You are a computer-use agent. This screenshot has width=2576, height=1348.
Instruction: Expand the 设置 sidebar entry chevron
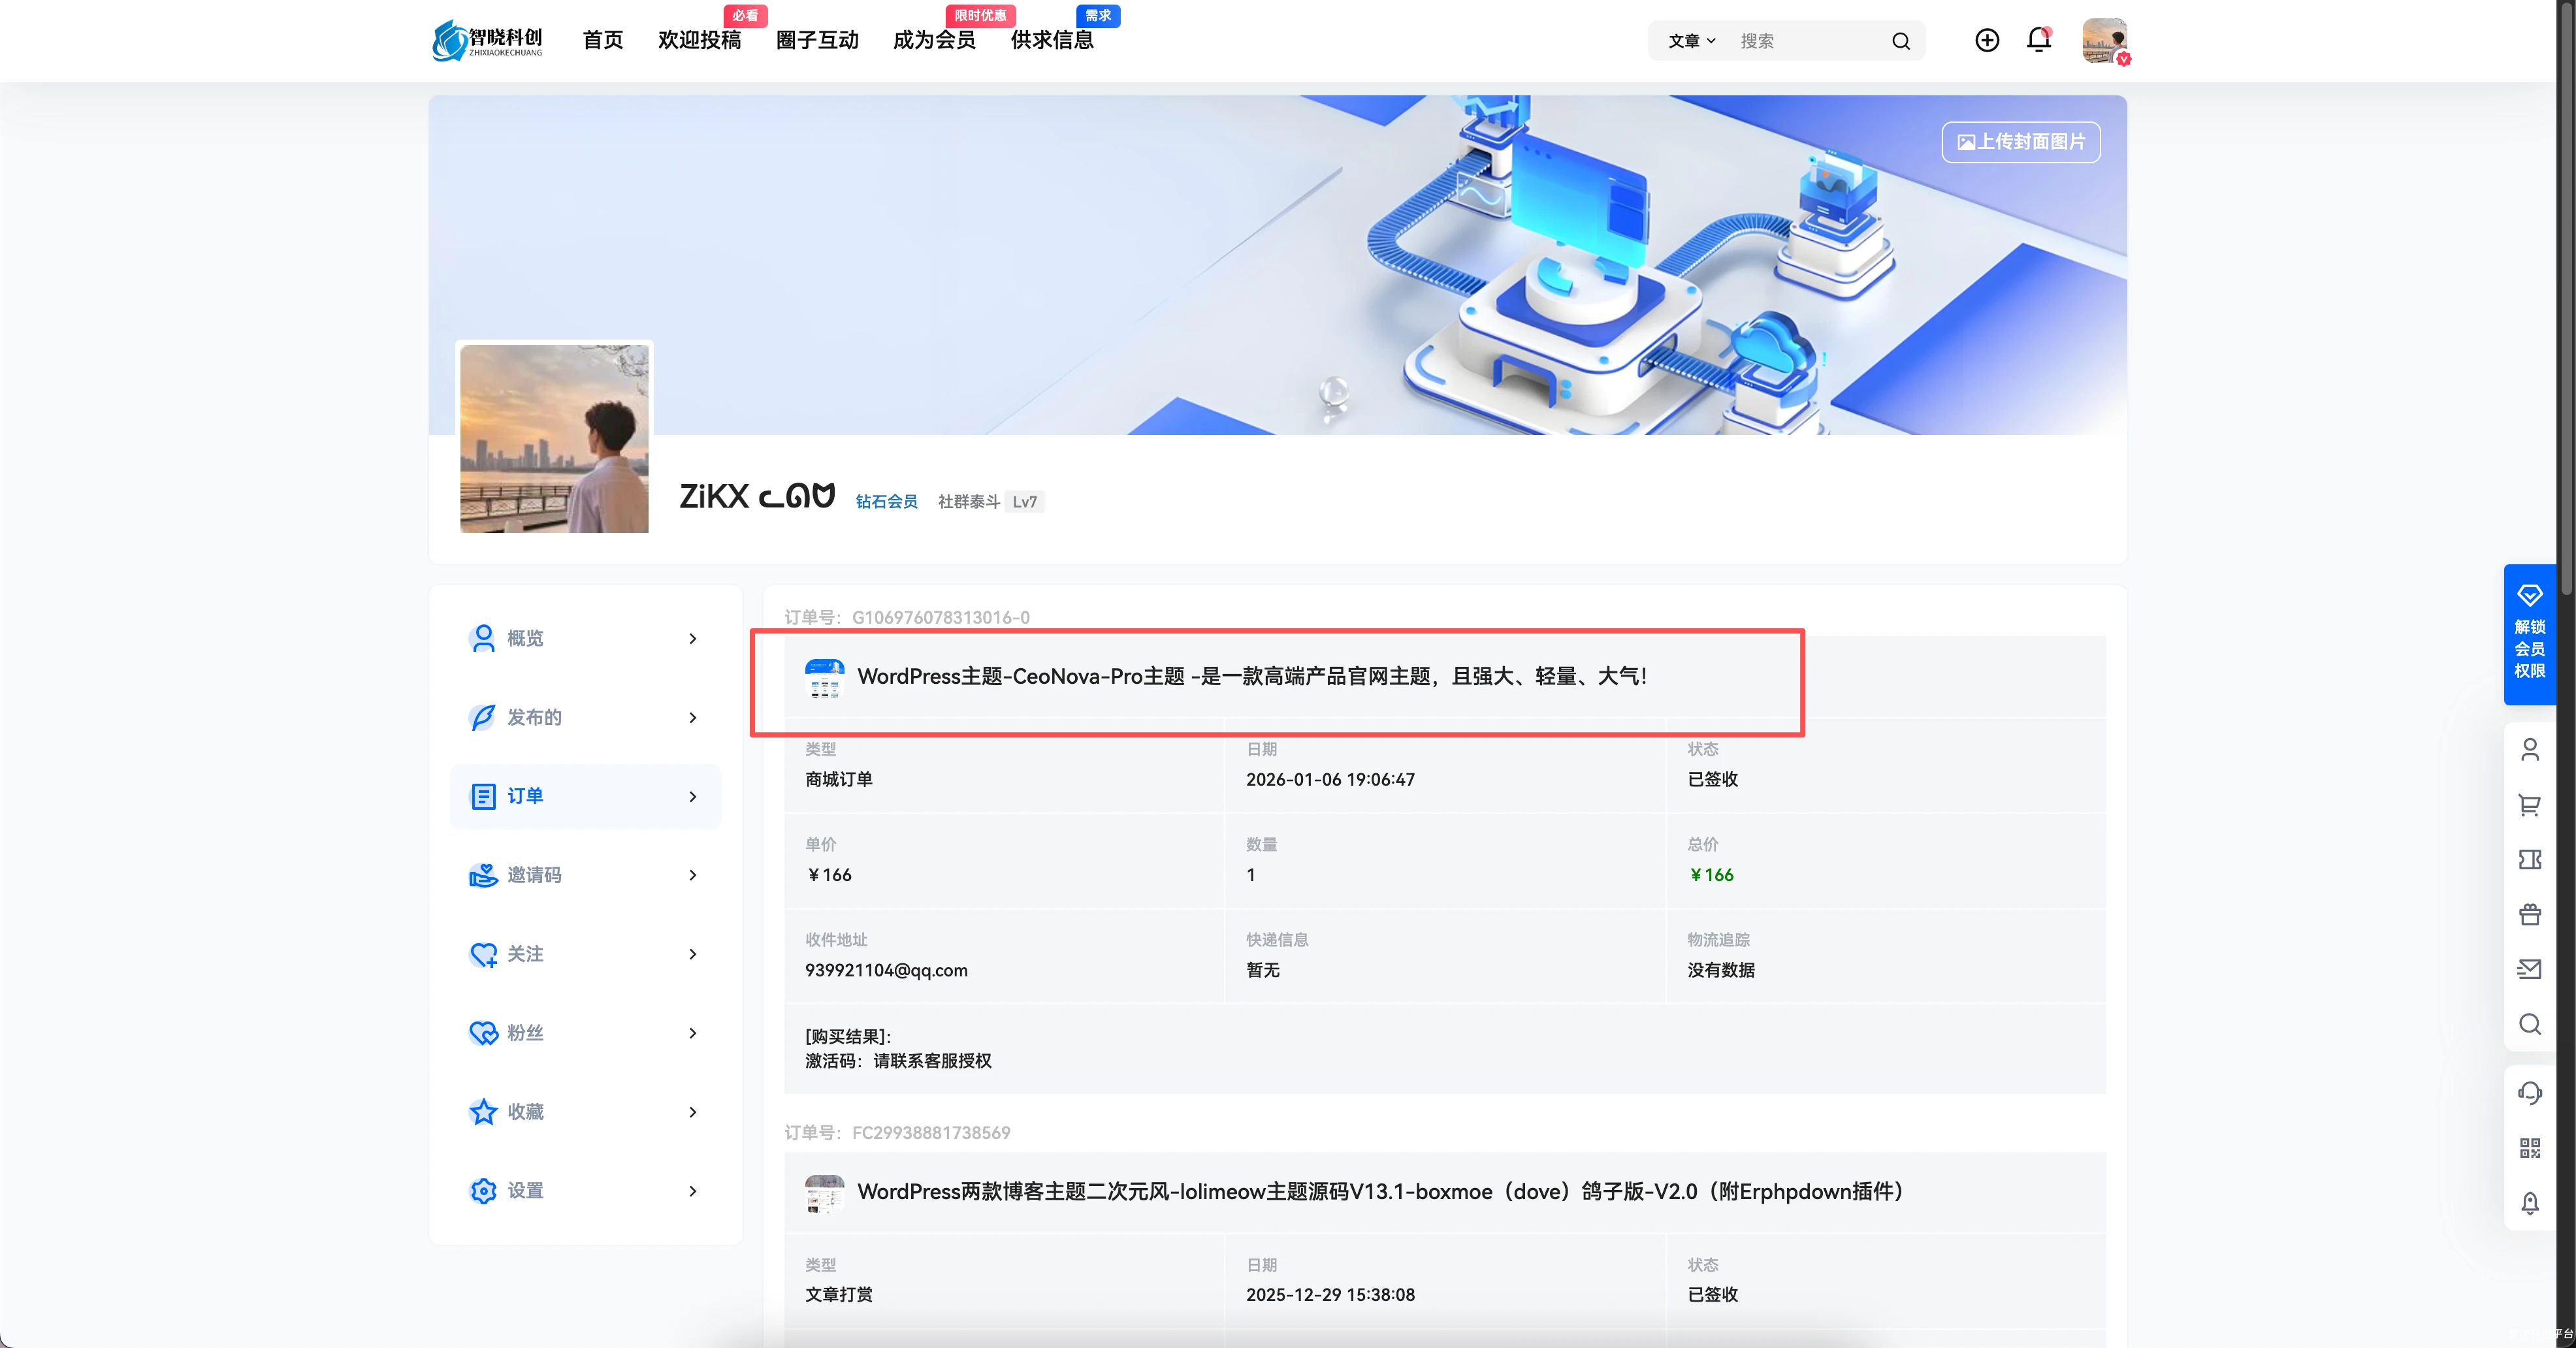point(692,1191)
